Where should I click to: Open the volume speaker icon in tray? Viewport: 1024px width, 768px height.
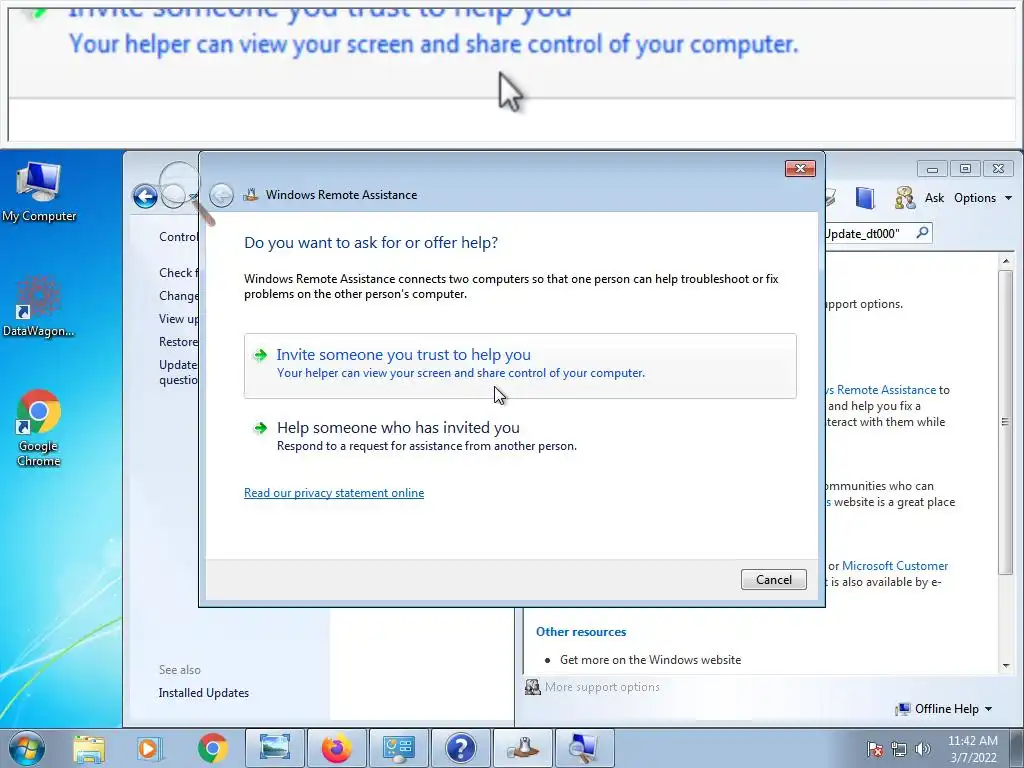923,748
